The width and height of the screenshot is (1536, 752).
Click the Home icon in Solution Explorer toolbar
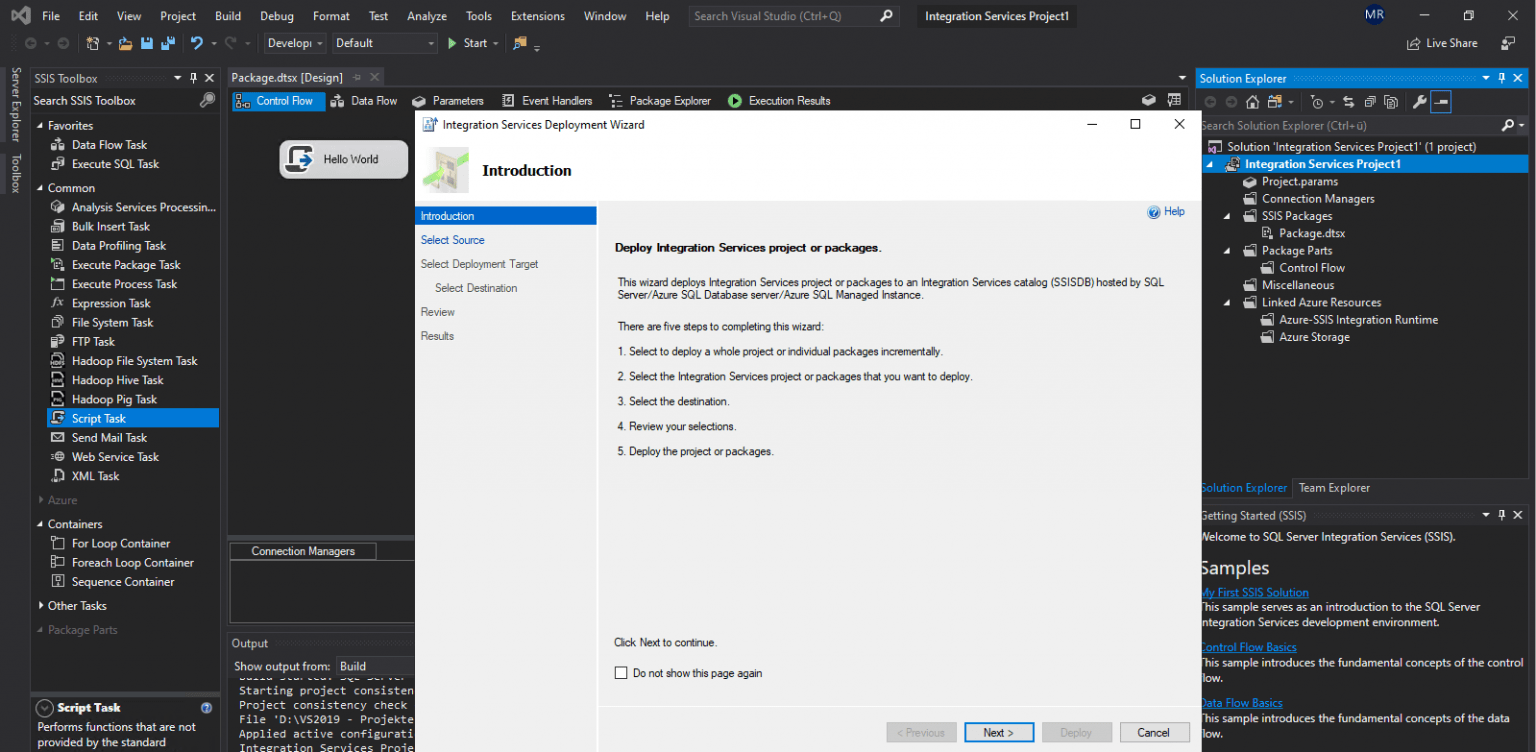[1252, 101]
